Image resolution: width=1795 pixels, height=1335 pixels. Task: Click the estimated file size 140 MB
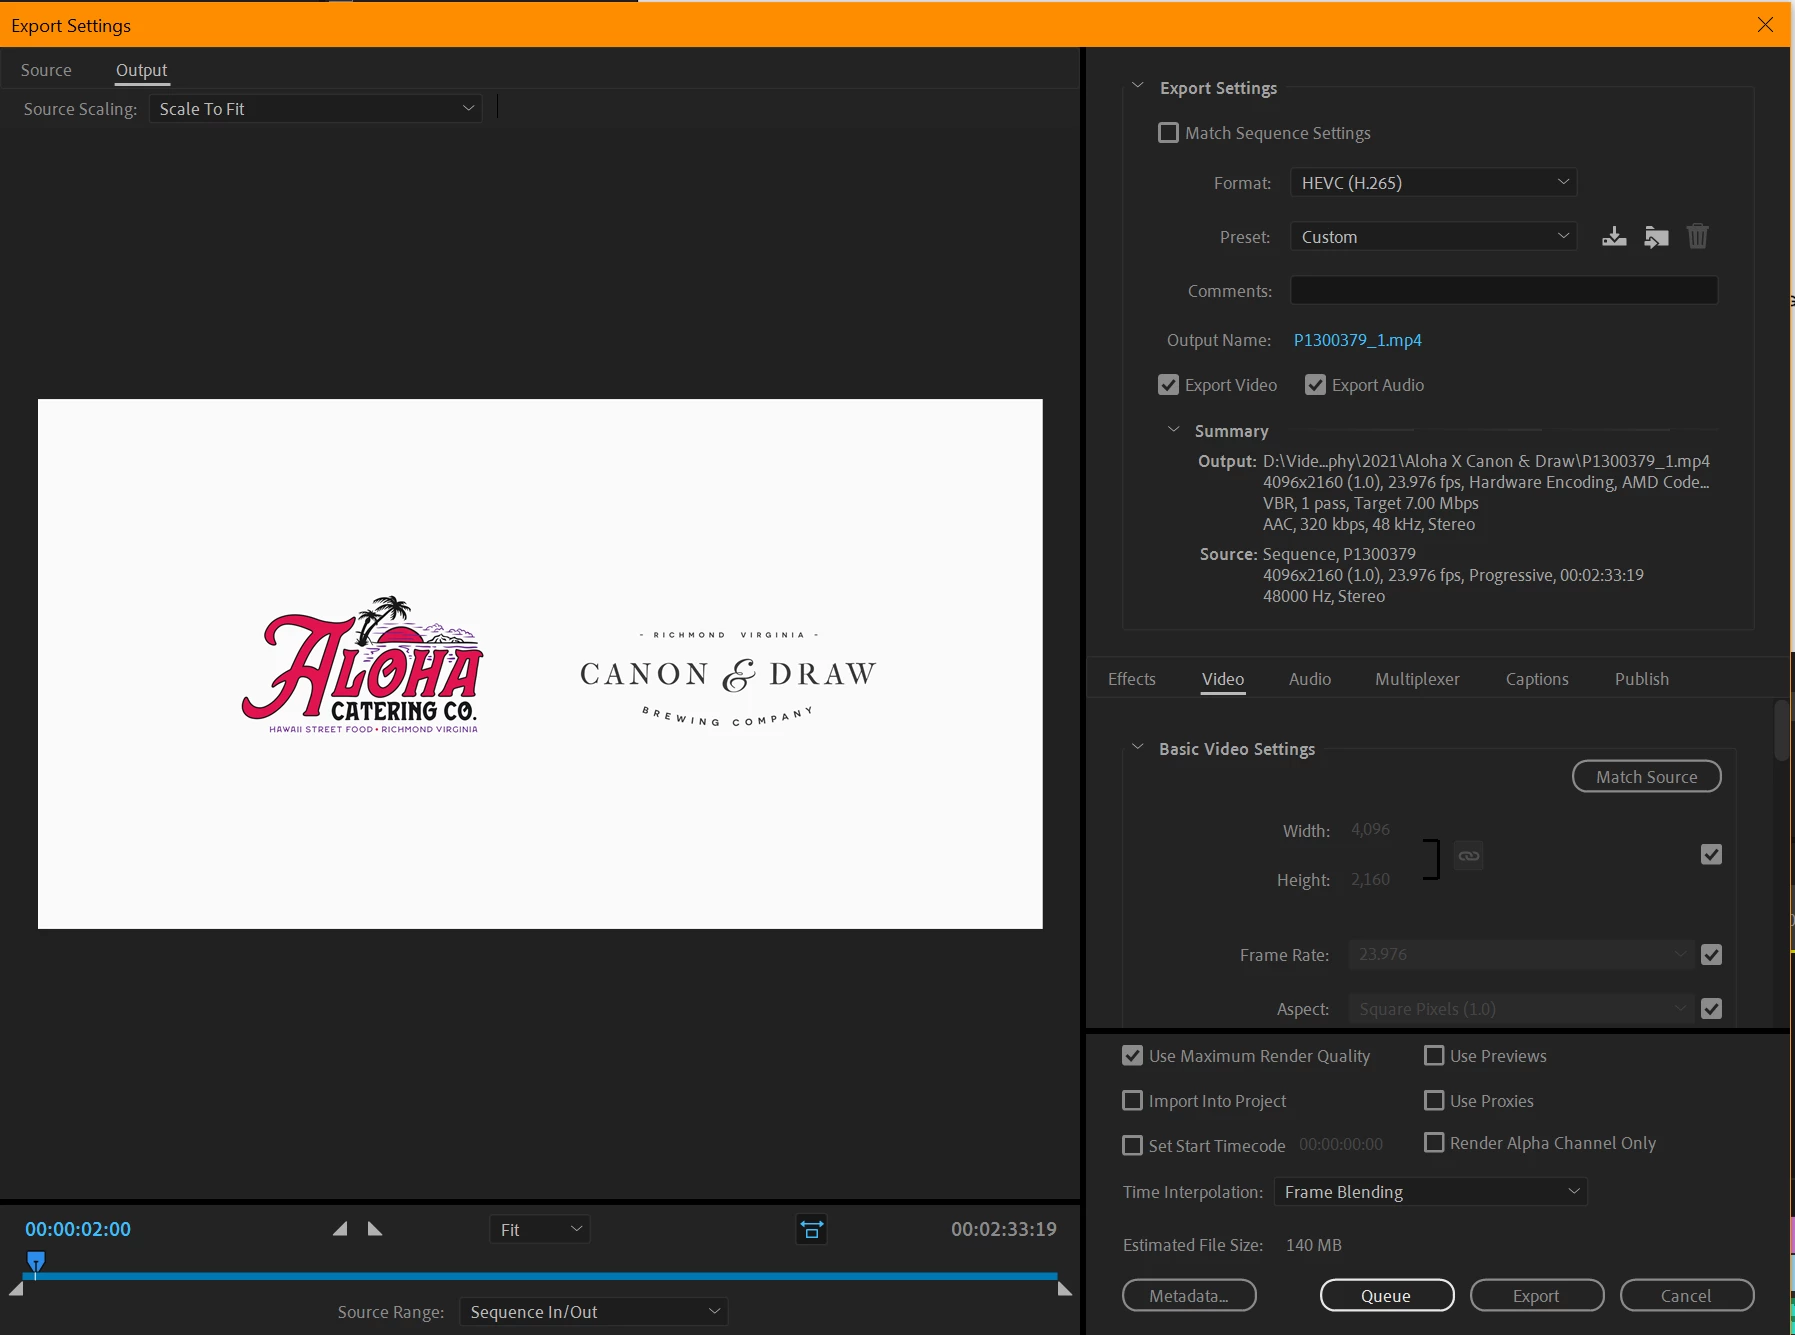tap(1313, 1245)
